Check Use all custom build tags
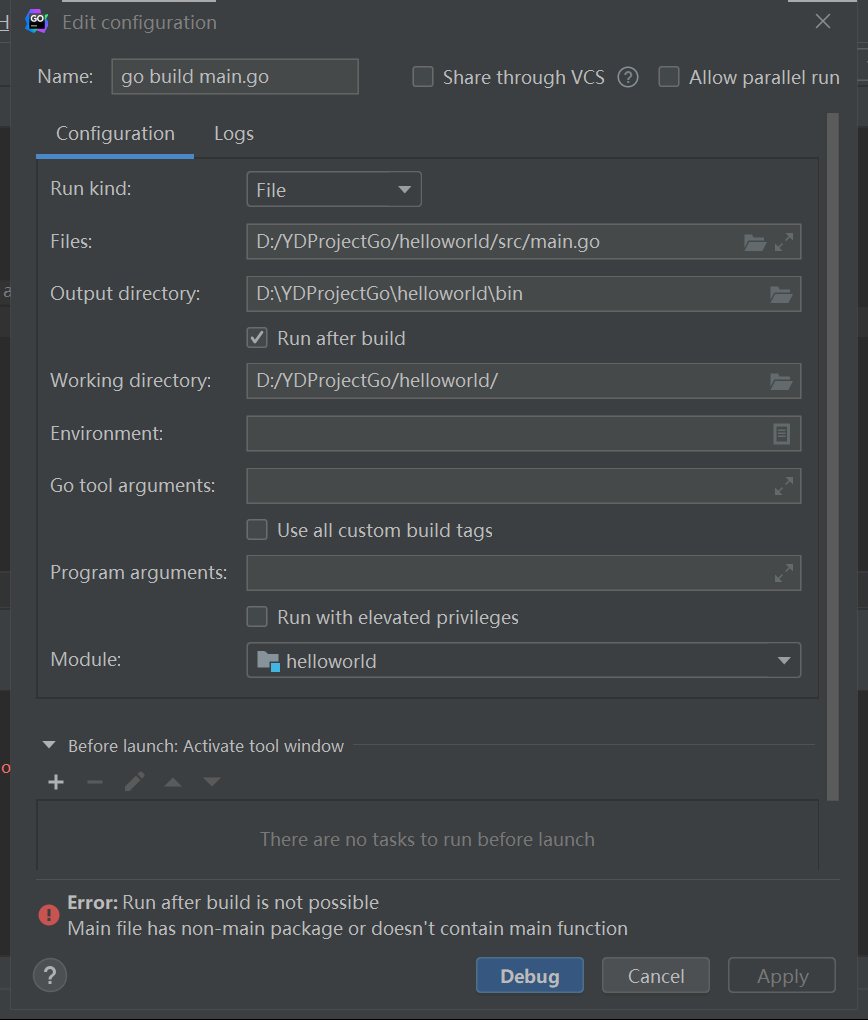The image size is (868, 1020). (x=257, y=530)
